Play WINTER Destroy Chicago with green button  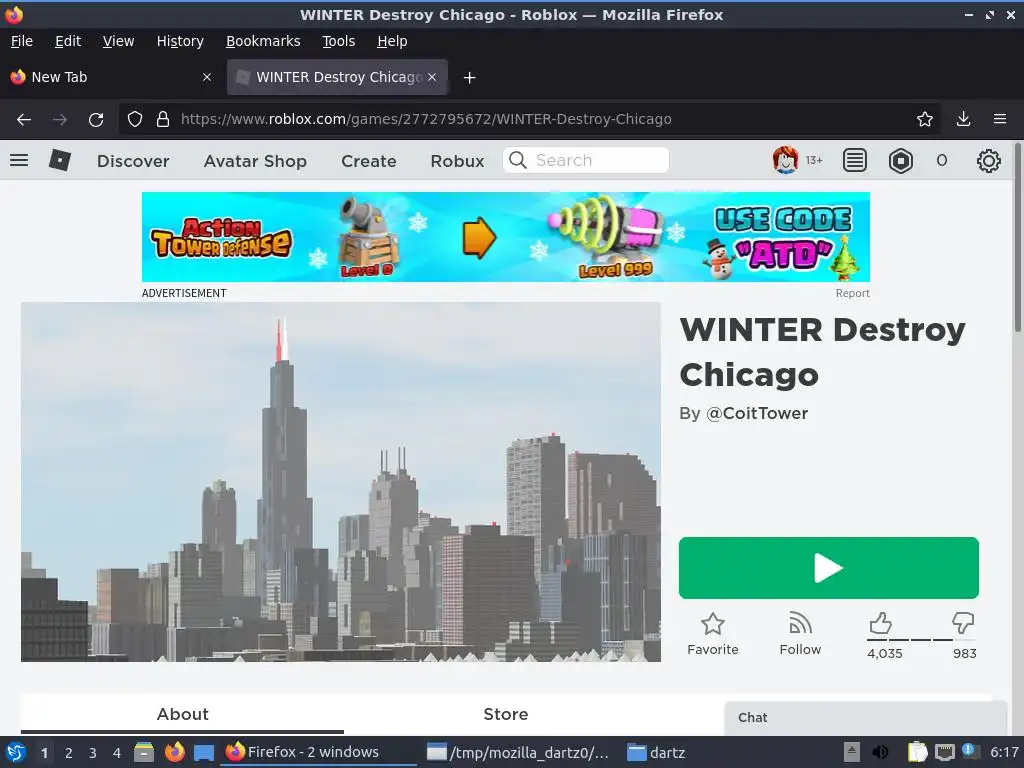coord(829,568)
